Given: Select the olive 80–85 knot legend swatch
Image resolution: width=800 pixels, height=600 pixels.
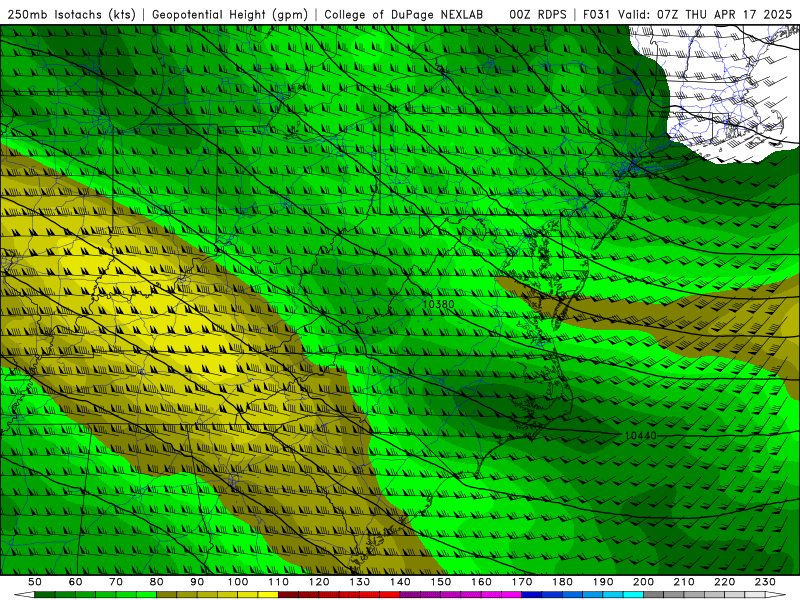Looking at the screenshot, I should pyautogui.click(x=166, y=594).
